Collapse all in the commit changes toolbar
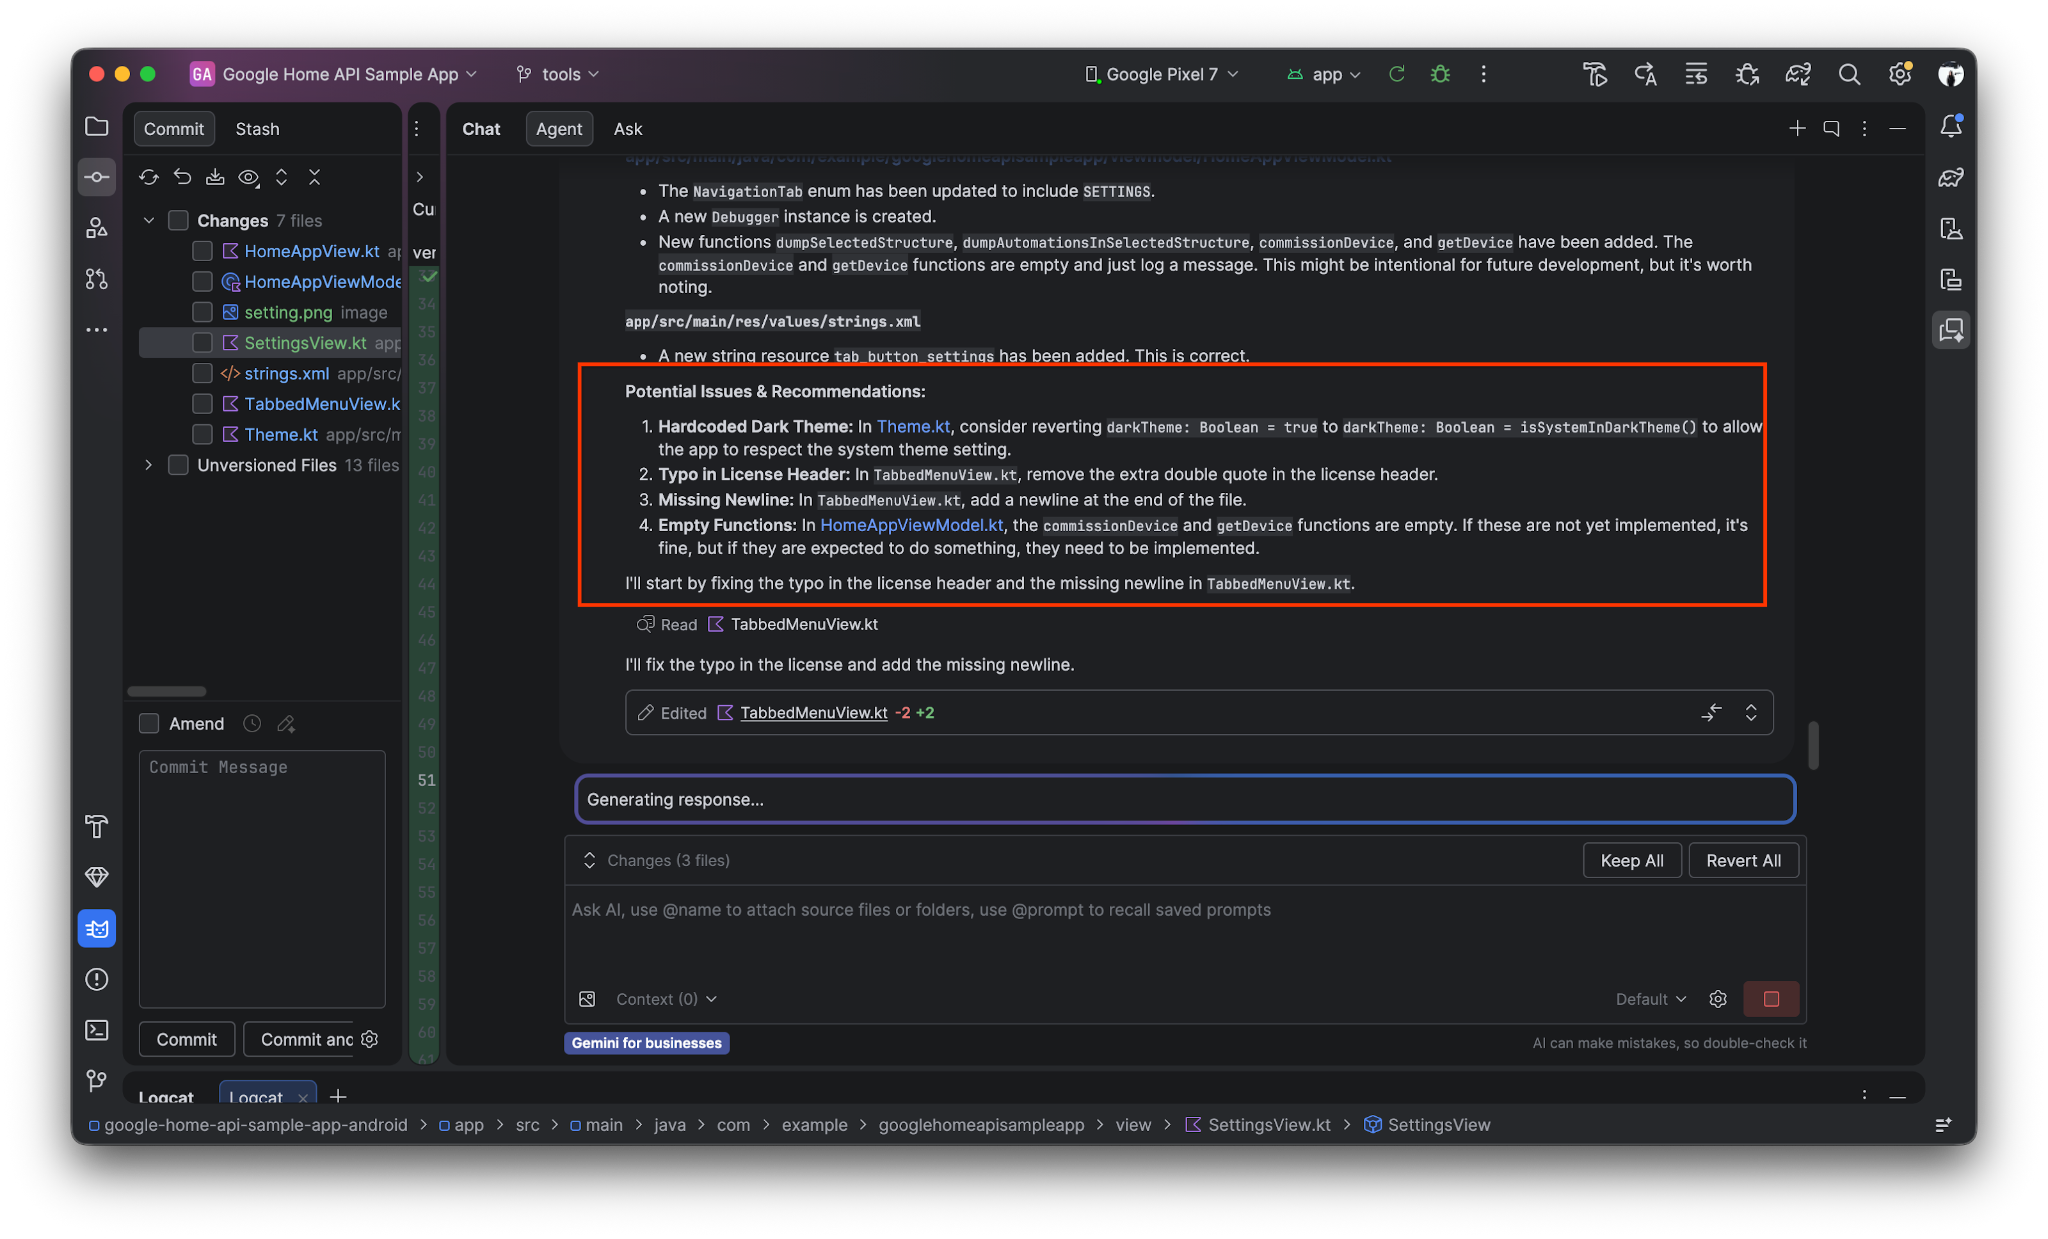This screenshot has height=1239, width=2048. [315, 177]
